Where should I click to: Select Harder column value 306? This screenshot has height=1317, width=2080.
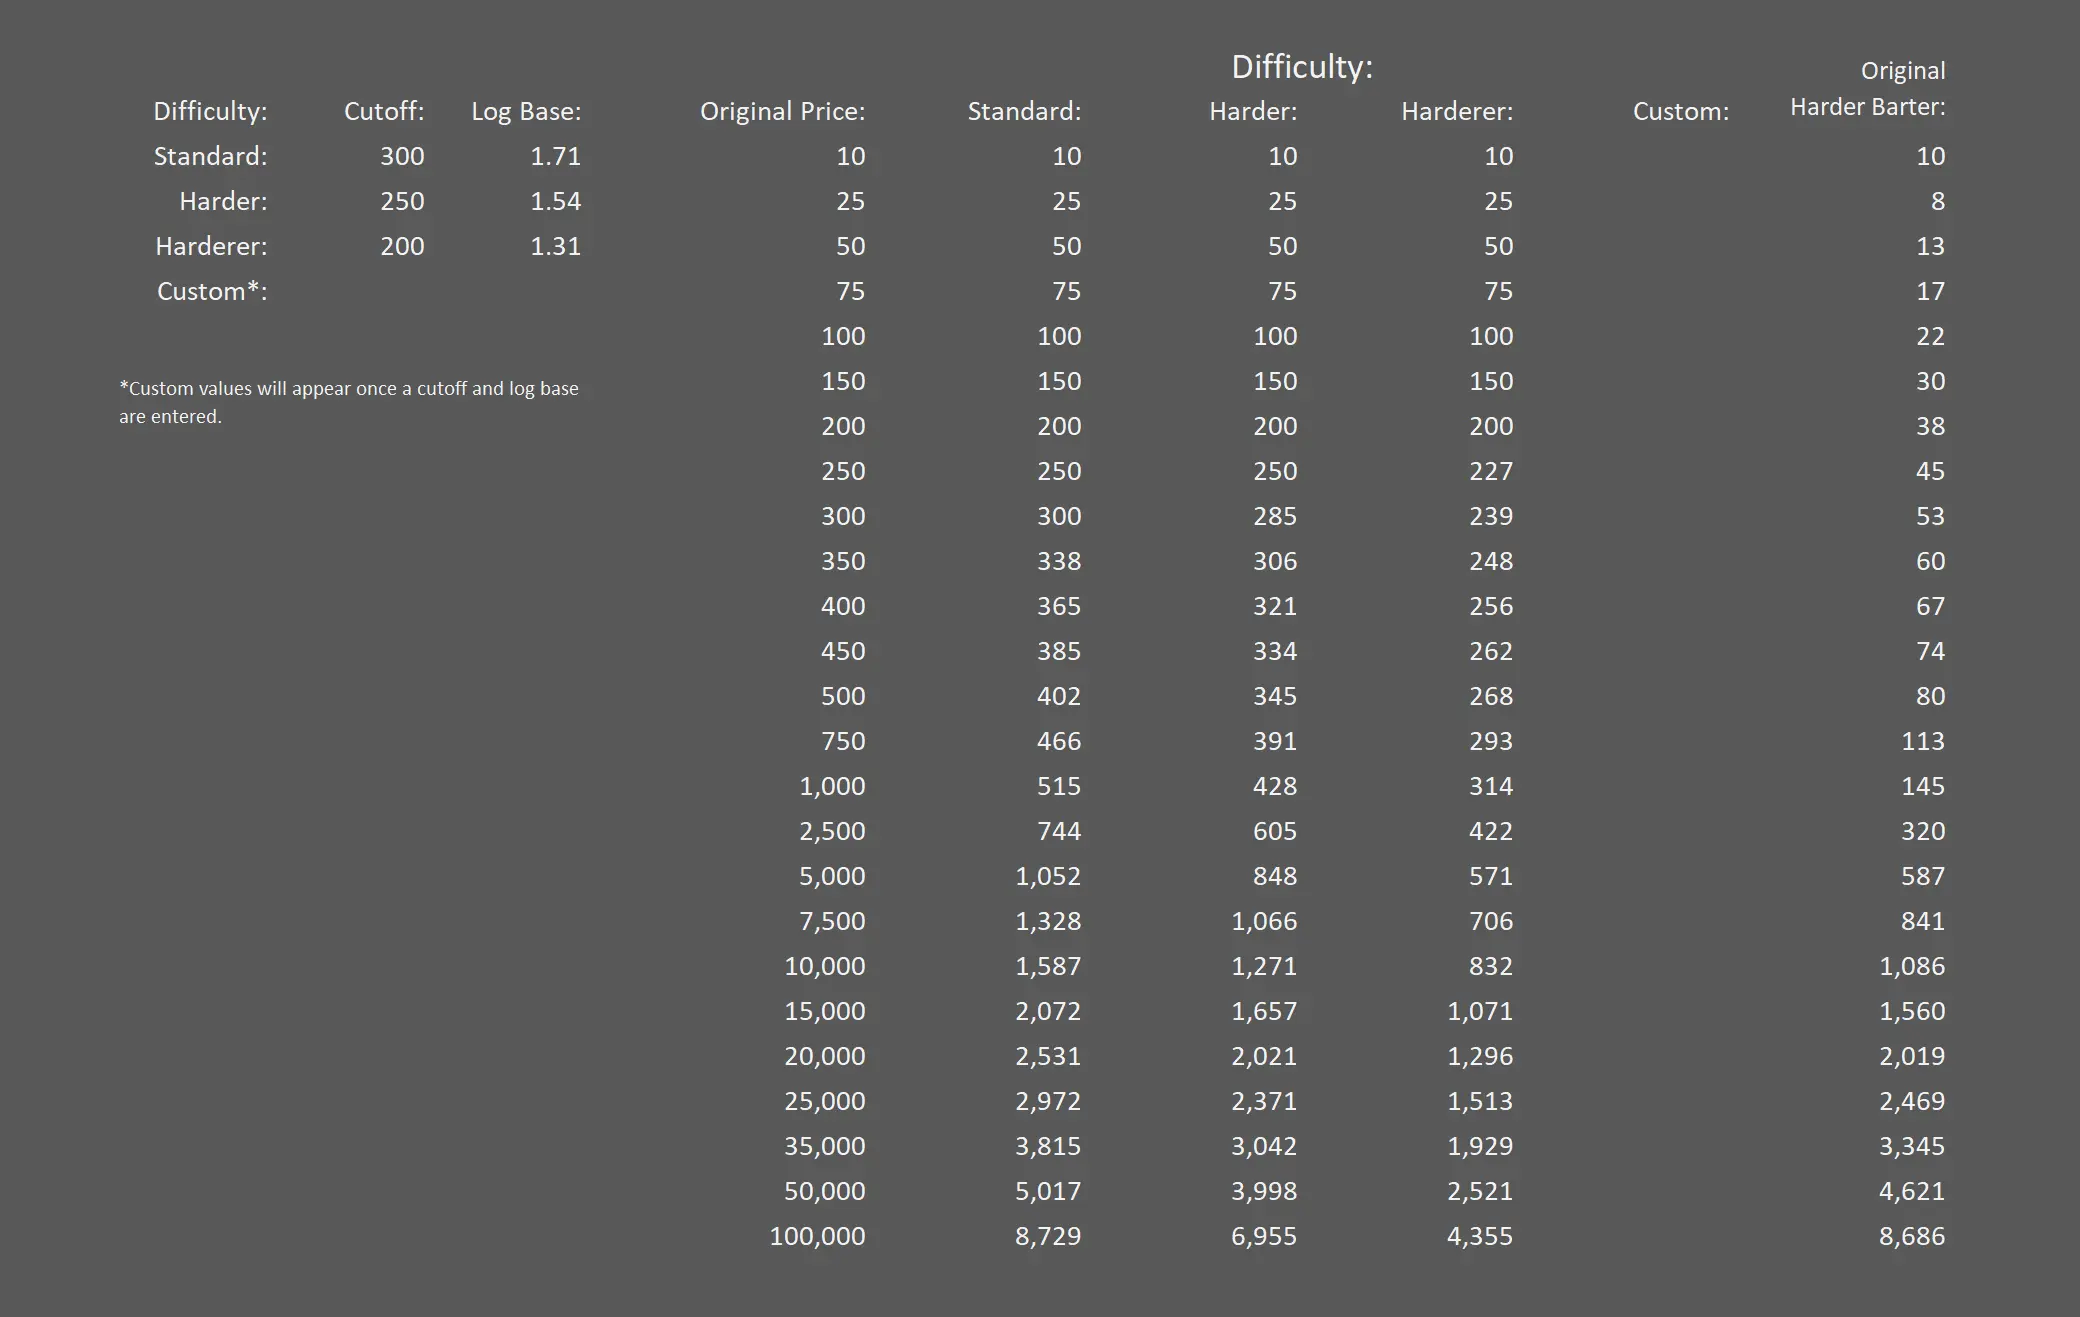(x=1275, y=561)
